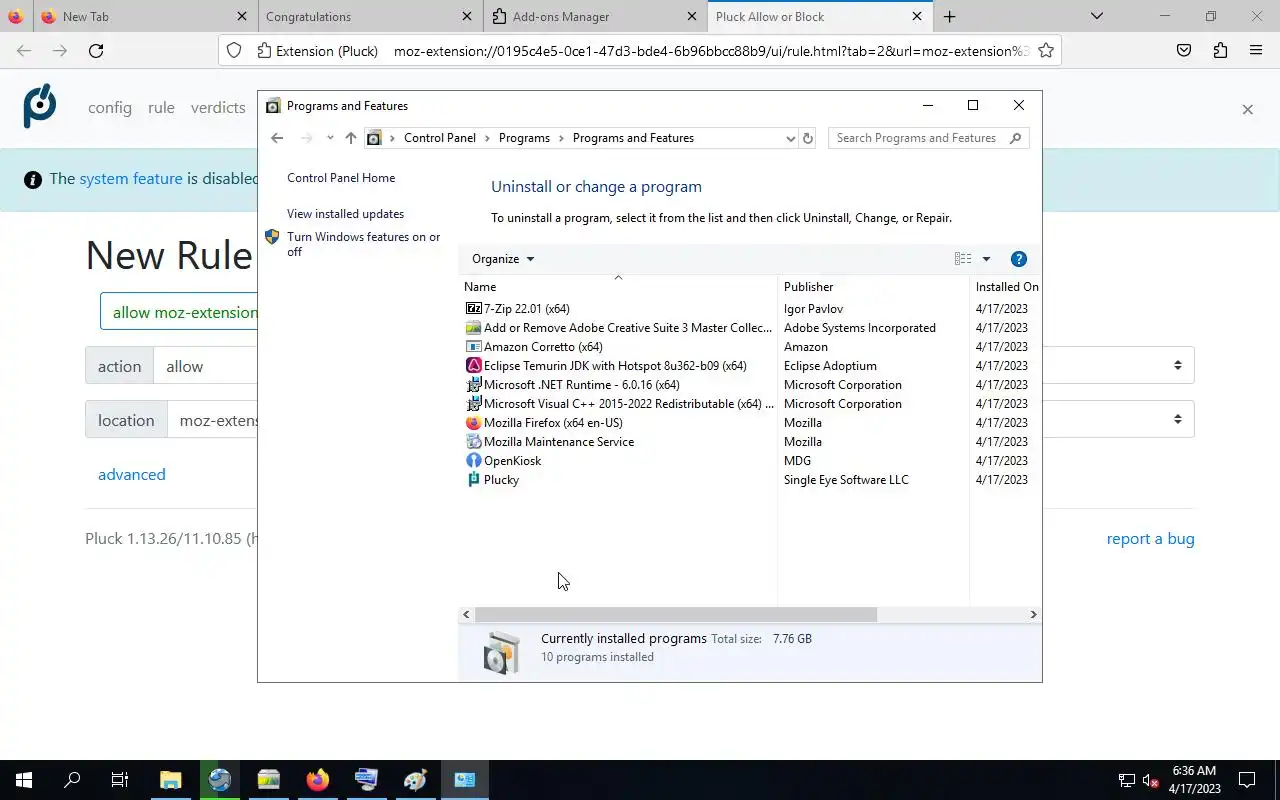Screen dimensions: 1280x800
Task: Open the Firefox hamburger application menu
Action: [x=1256, y=51]
